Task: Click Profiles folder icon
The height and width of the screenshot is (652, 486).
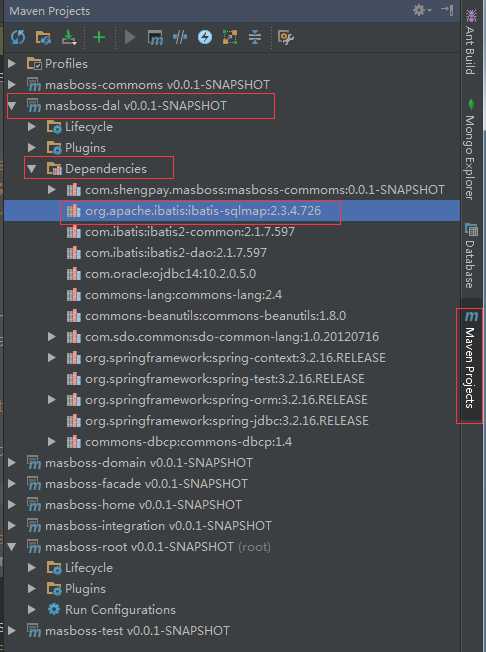Action: pos(34,63)
